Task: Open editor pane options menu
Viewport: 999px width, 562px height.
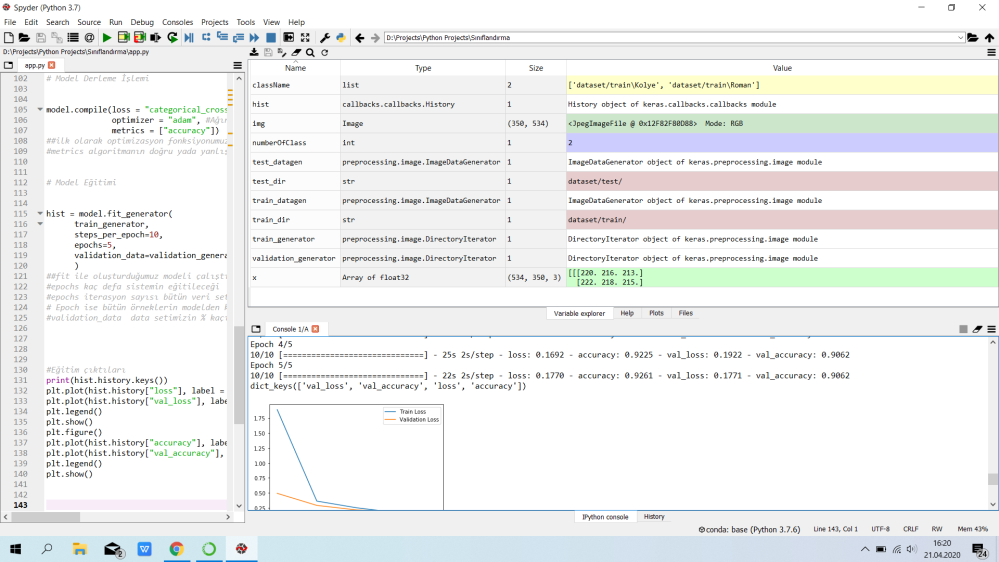Action: click(x=238, y=65)
